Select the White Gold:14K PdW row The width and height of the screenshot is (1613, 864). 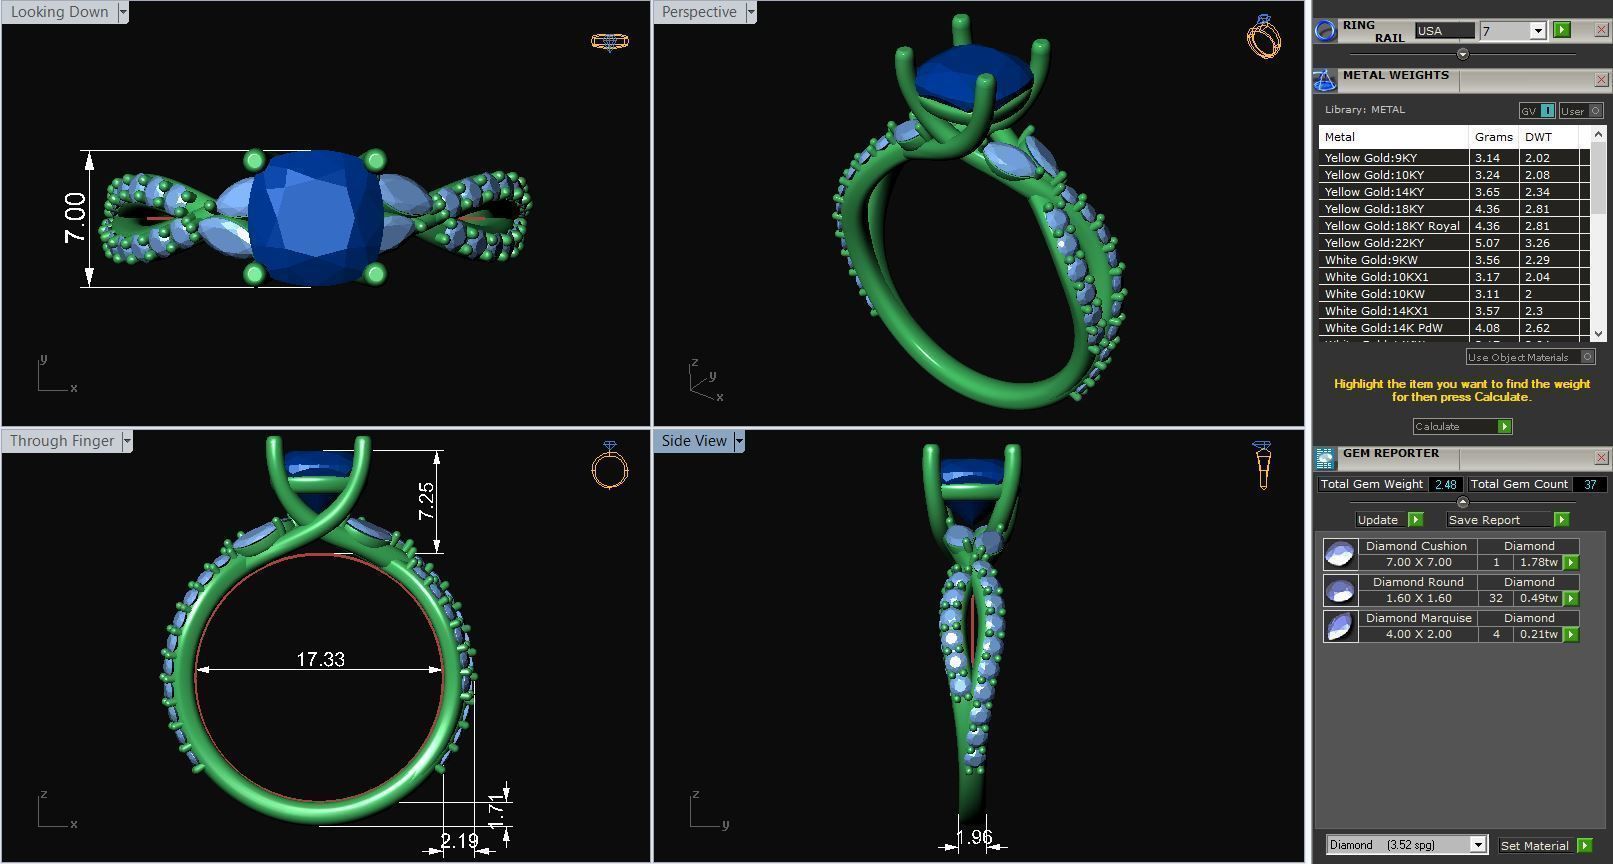(x=1454, y=328)
